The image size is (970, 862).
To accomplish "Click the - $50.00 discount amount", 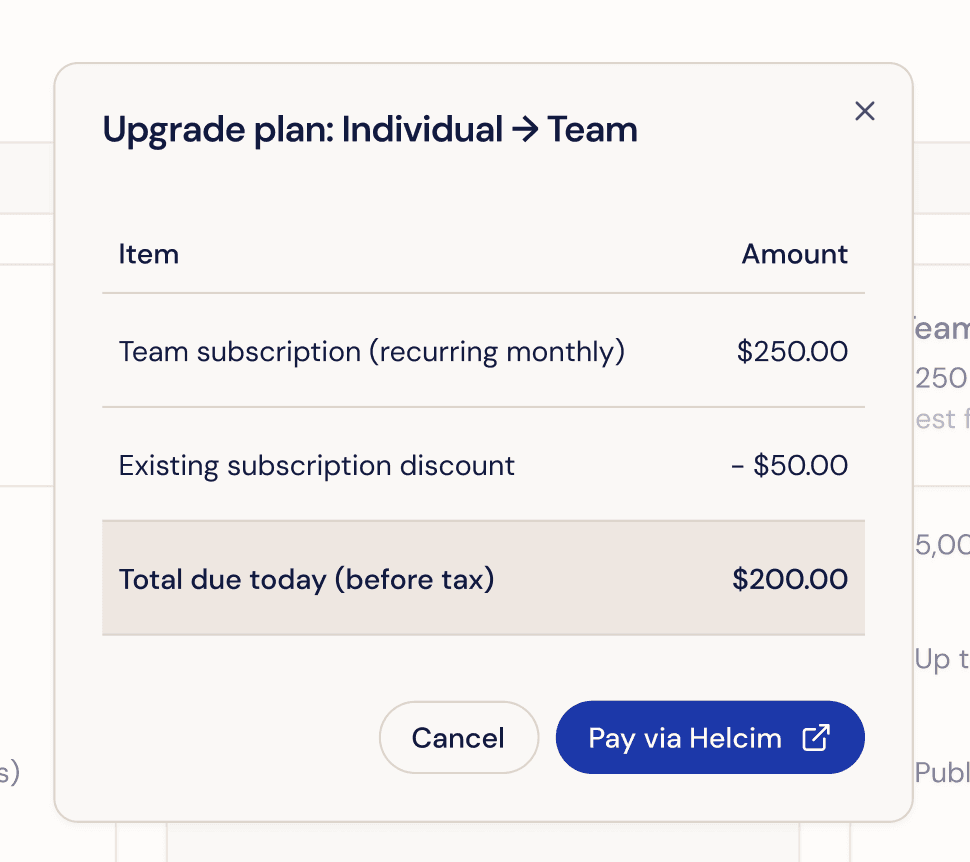I will tap(789, 466).
